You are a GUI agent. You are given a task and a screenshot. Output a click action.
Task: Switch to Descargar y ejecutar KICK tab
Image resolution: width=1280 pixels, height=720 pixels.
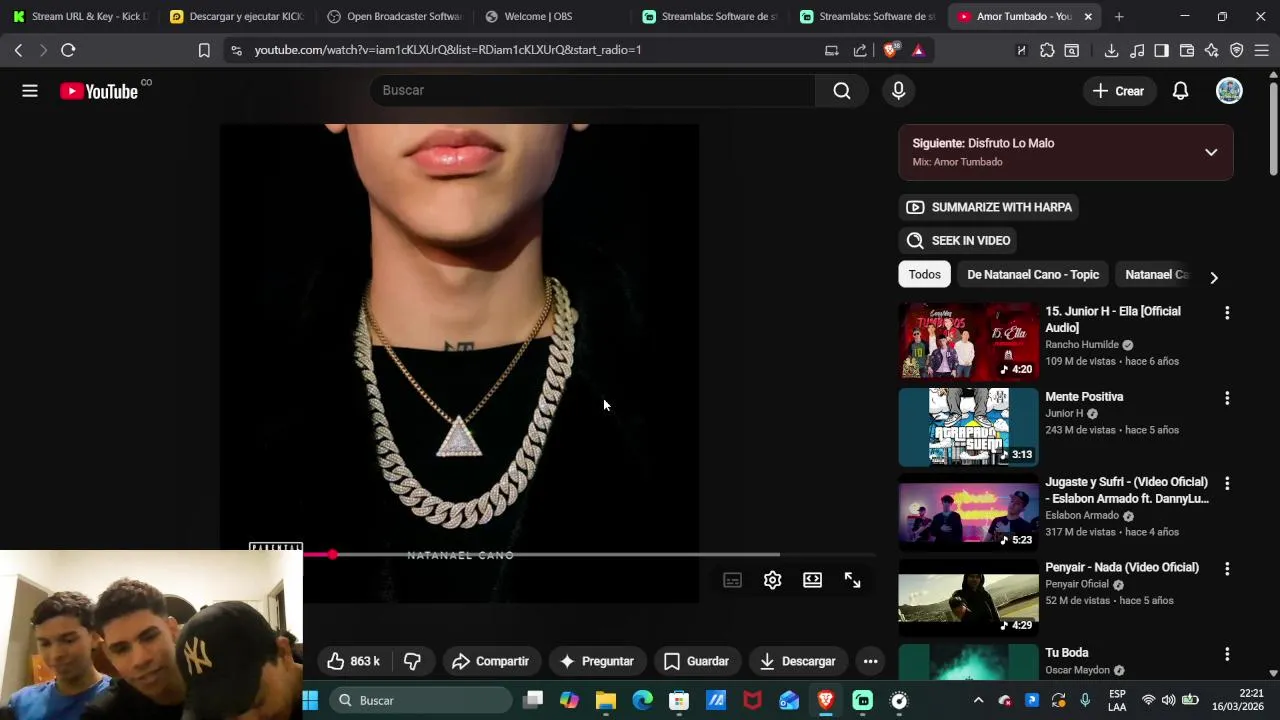pyautogui.click(x=236, y=16)
